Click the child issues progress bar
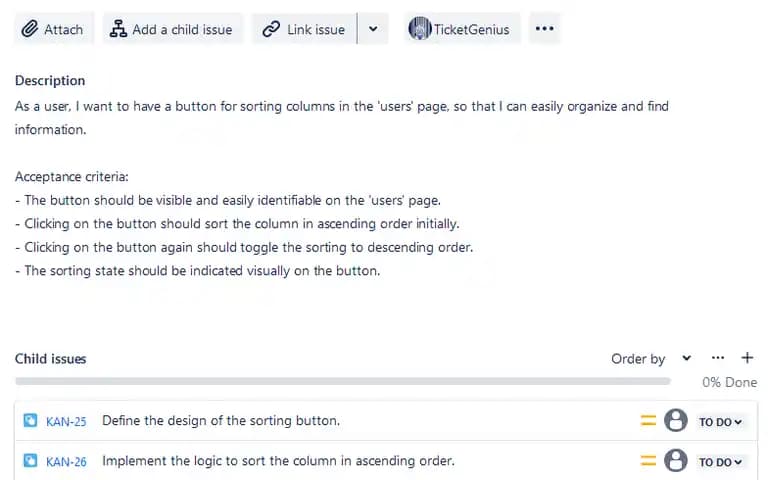The image size is (768, 480). tap(342, 381)
